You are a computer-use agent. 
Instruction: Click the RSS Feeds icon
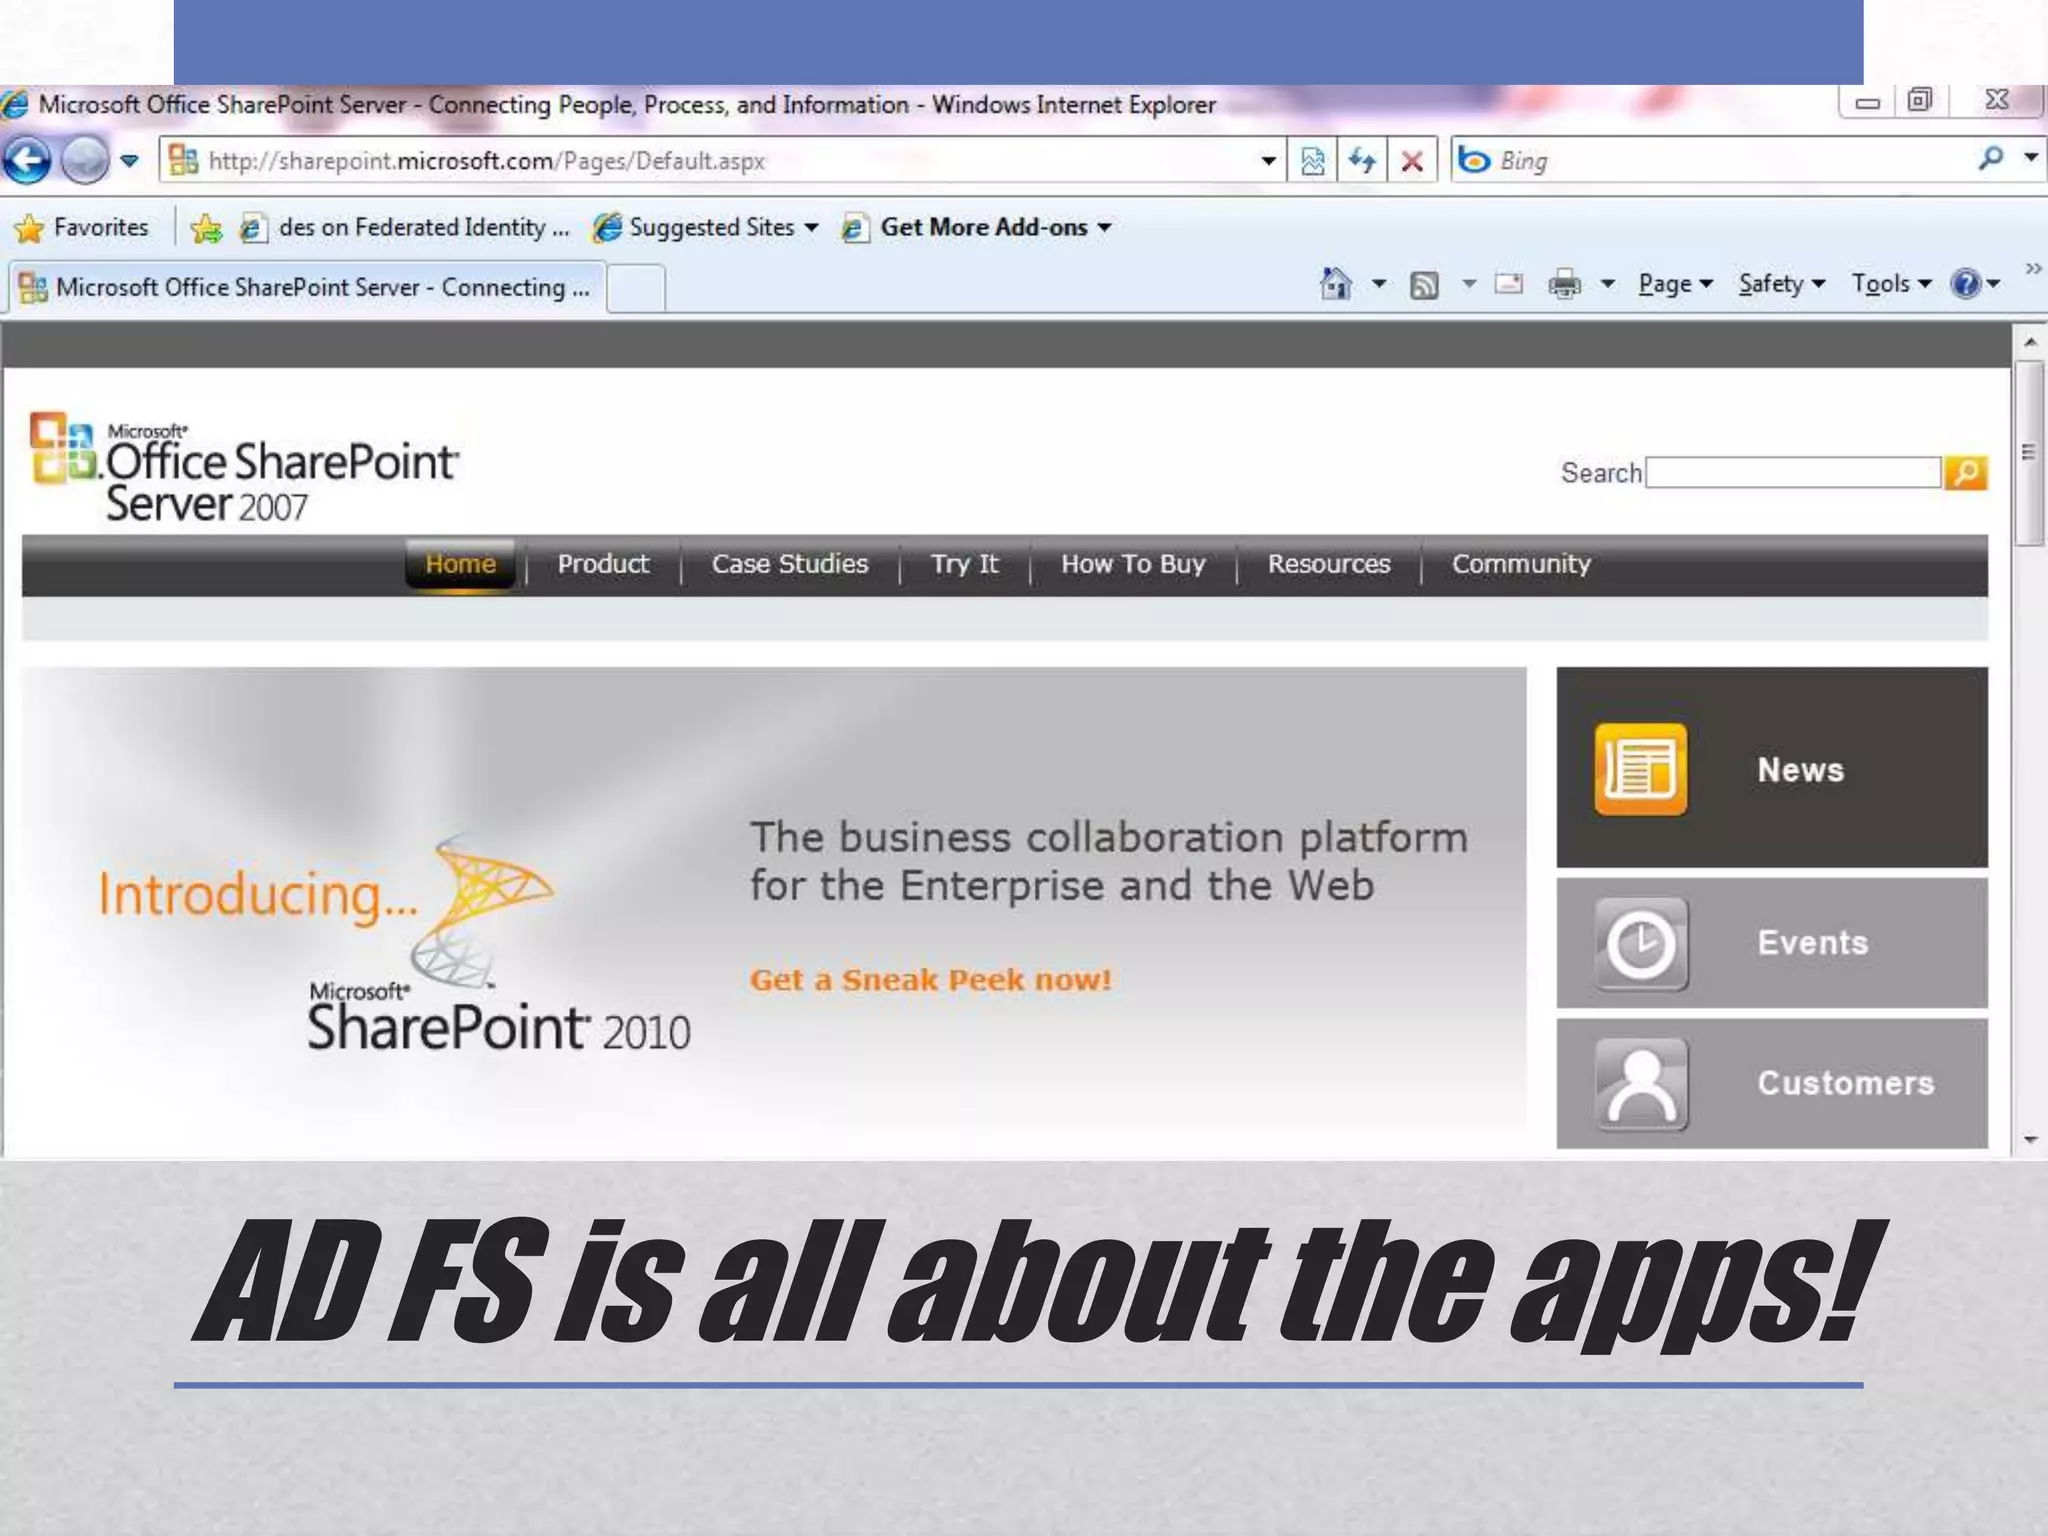click(x=1424, y=286)
